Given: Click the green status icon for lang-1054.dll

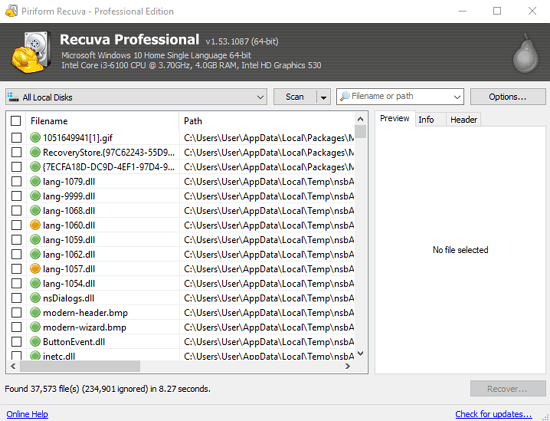Looking at the screenshot, I should (35, 283).
